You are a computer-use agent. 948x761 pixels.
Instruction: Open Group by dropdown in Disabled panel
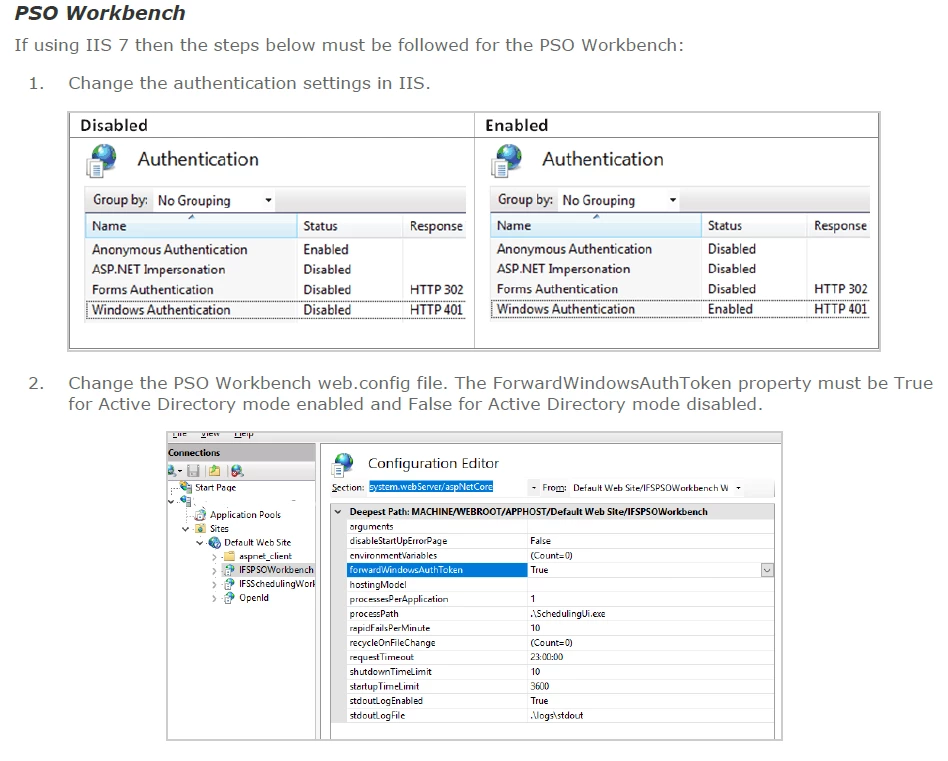(268, 200)
